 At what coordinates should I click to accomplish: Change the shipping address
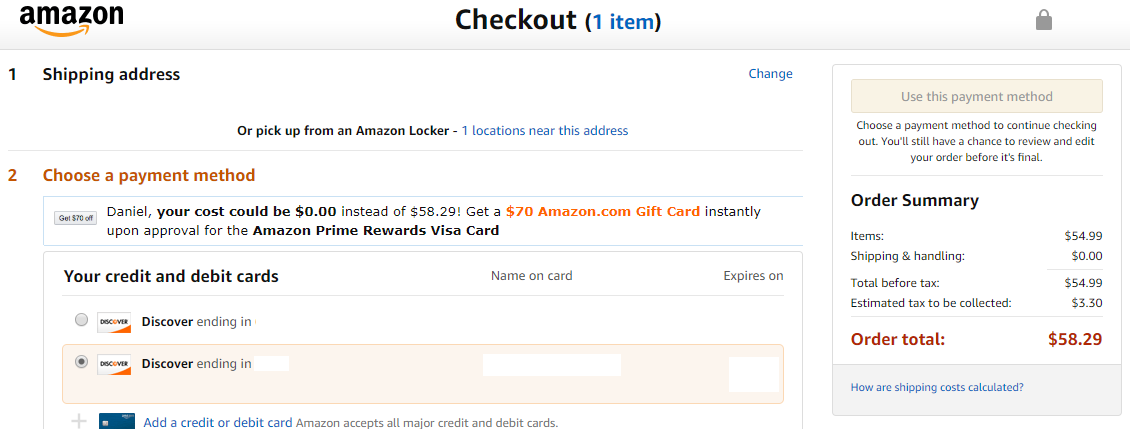(770, 74)
